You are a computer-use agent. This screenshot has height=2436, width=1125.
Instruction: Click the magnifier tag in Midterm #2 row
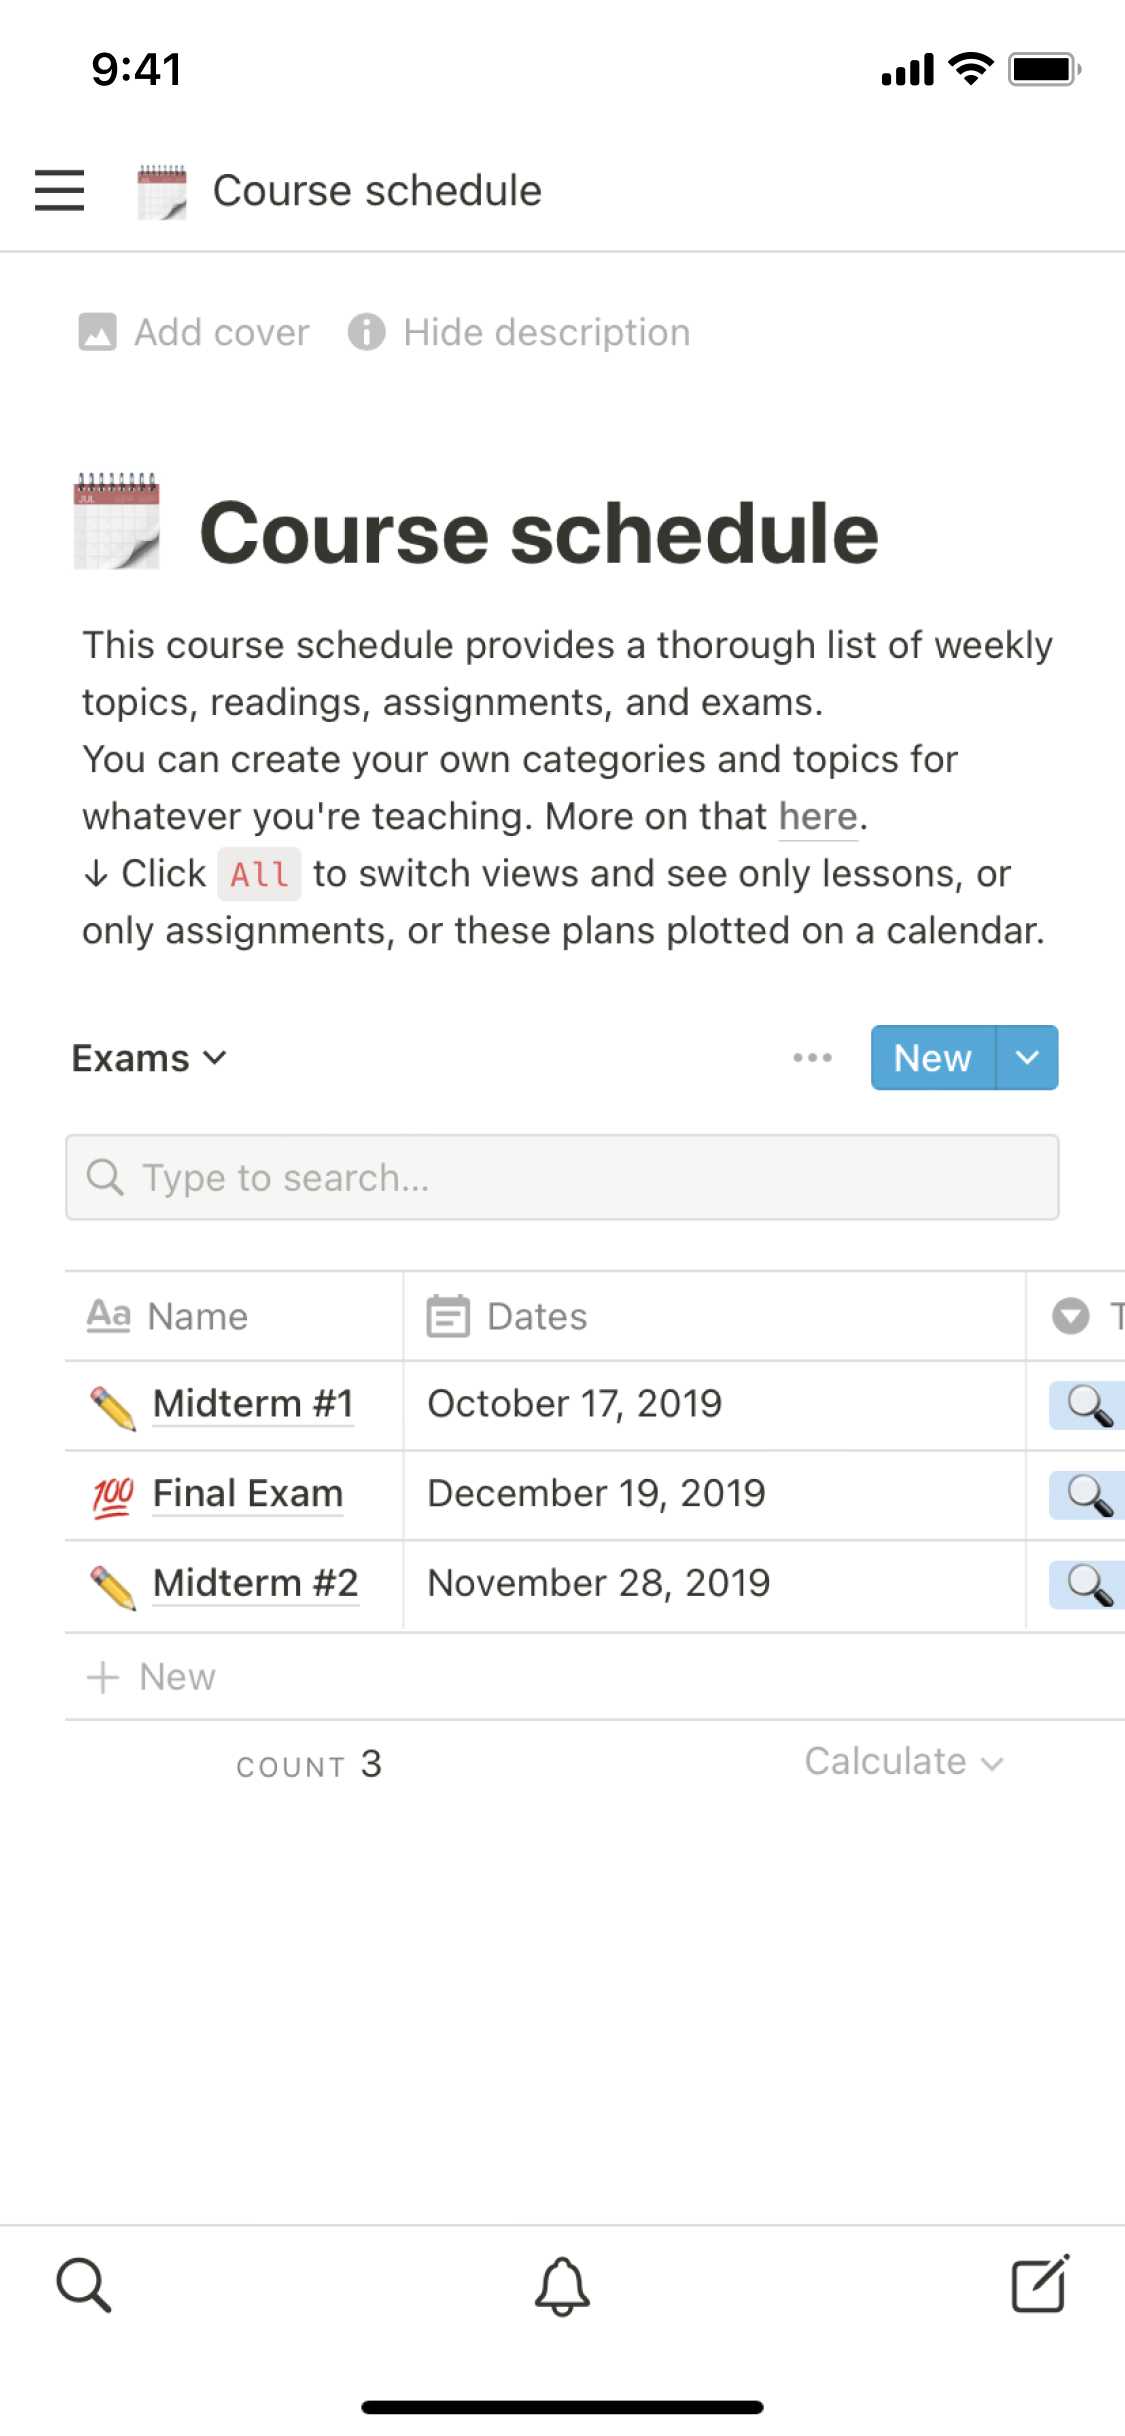(x=1088, y=1585)
